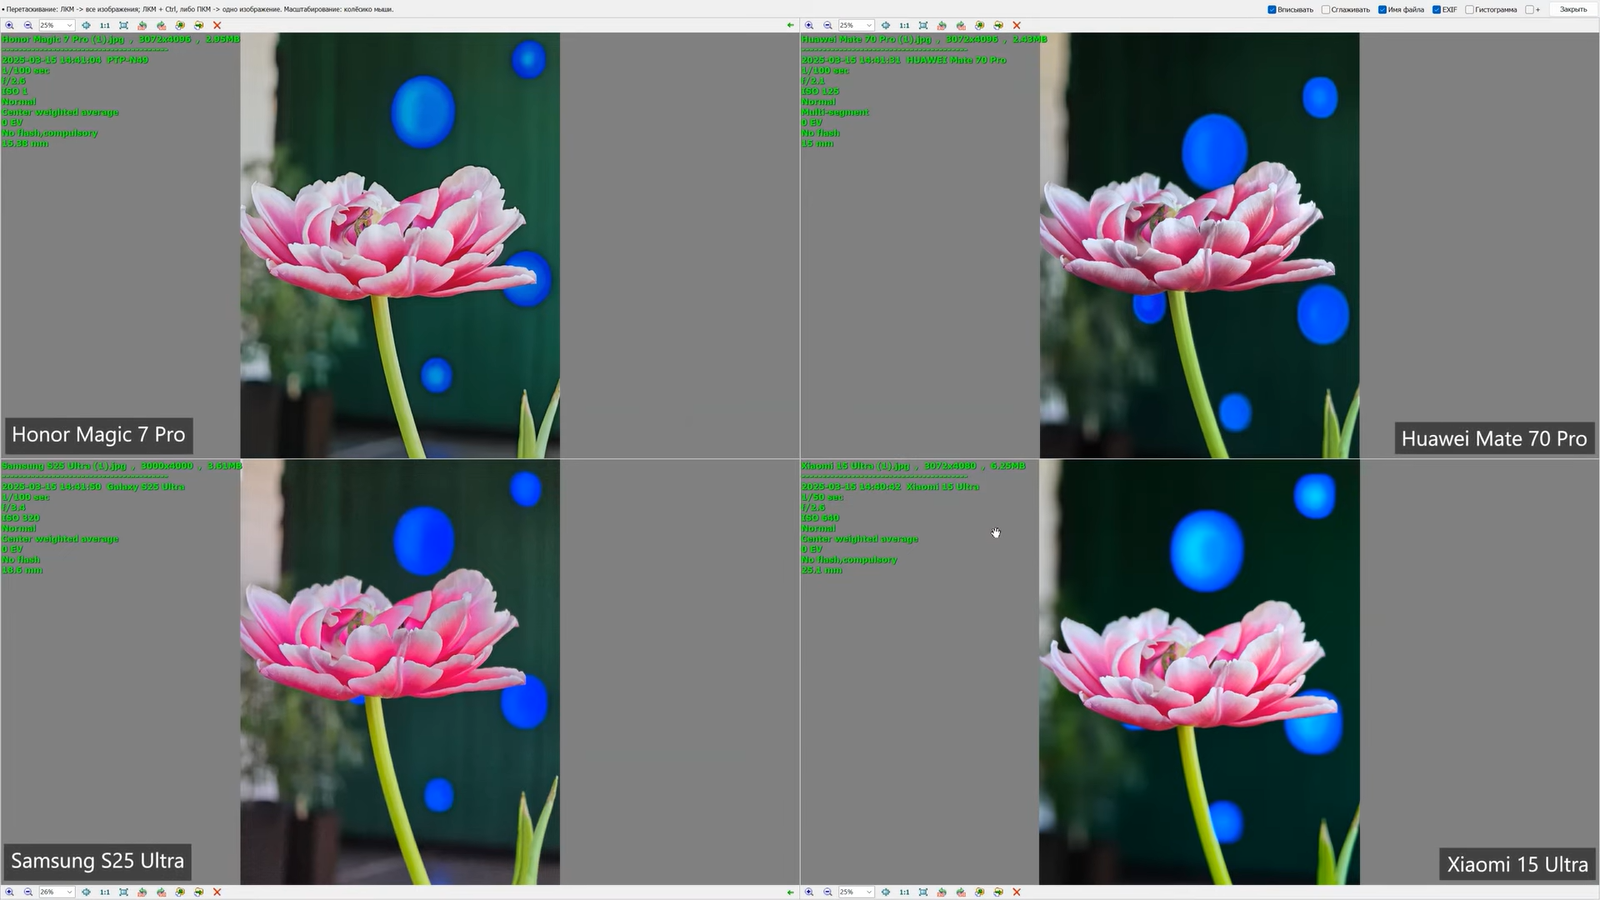Zoom out on the Samsung S25 Ultra image
The width and height of the screenshot is (1600, 900).
[28, 892]
